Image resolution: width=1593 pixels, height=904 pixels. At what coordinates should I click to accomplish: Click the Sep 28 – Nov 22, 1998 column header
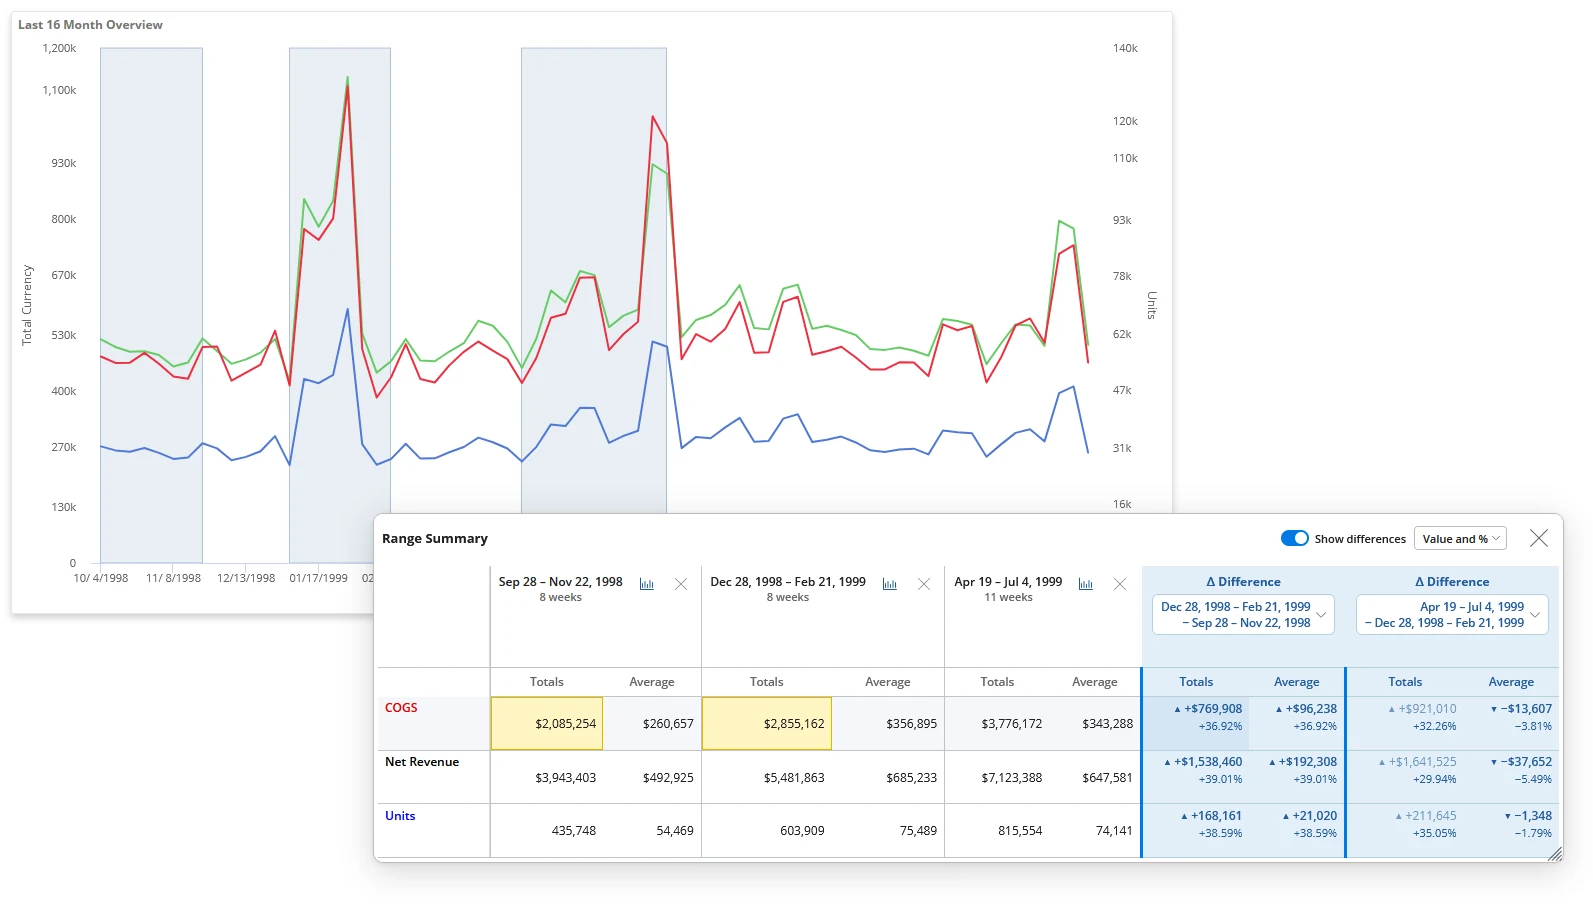coord(561,582)
